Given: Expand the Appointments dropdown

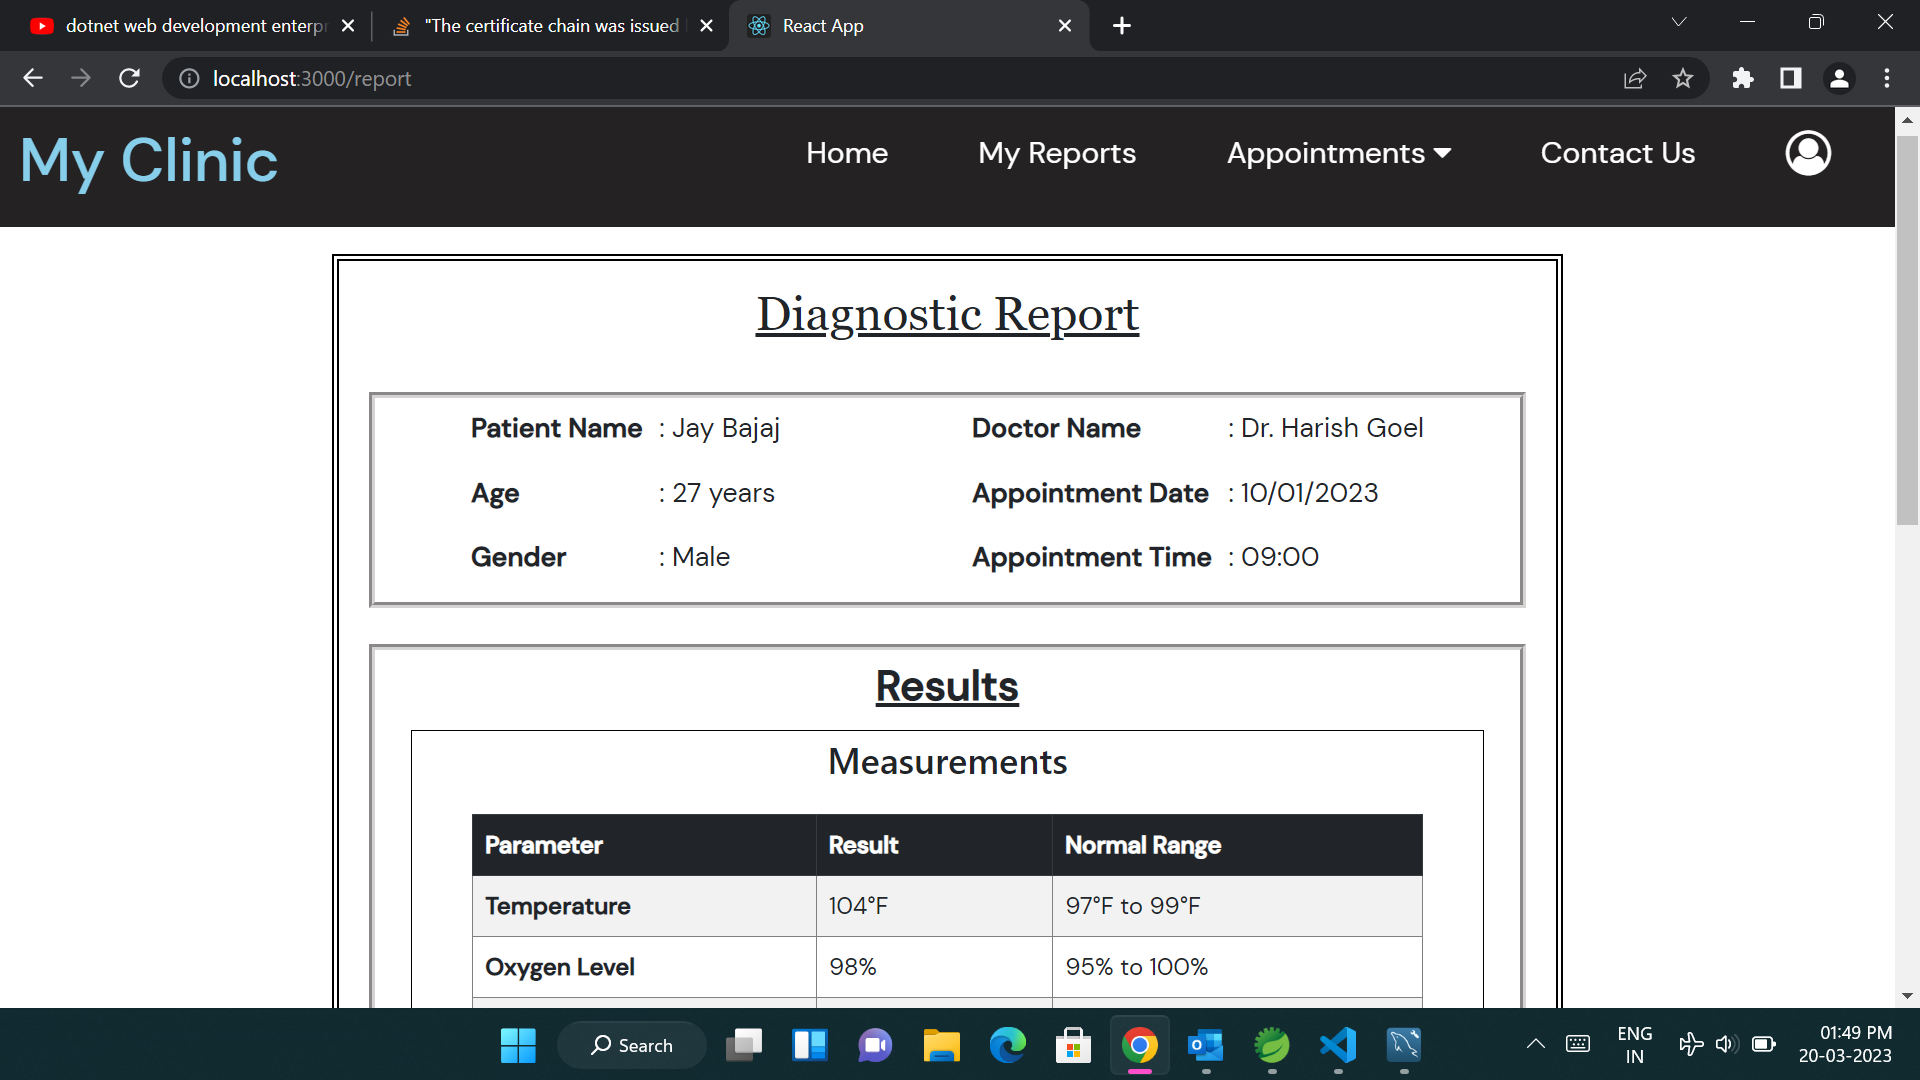Looking at the screenshot, I should [x=1340, y=153].
